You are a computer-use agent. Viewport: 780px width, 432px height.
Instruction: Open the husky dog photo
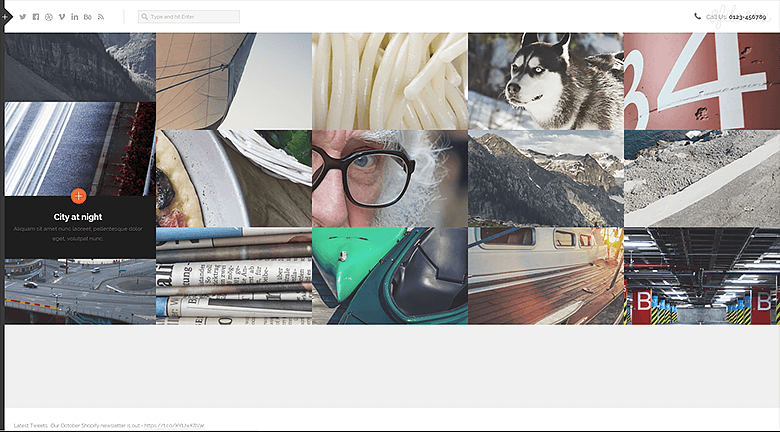[x=545, y=81]
